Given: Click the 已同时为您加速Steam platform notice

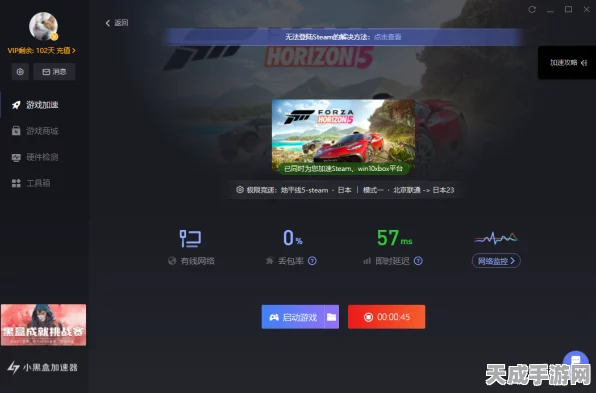Looking at the screenshot, I should 343,168.
